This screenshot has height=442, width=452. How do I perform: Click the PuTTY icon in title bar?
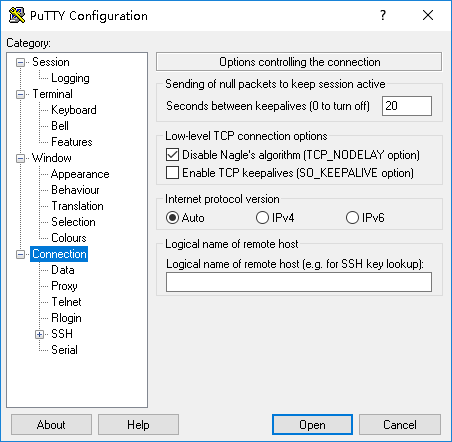(x=17, y=15)
